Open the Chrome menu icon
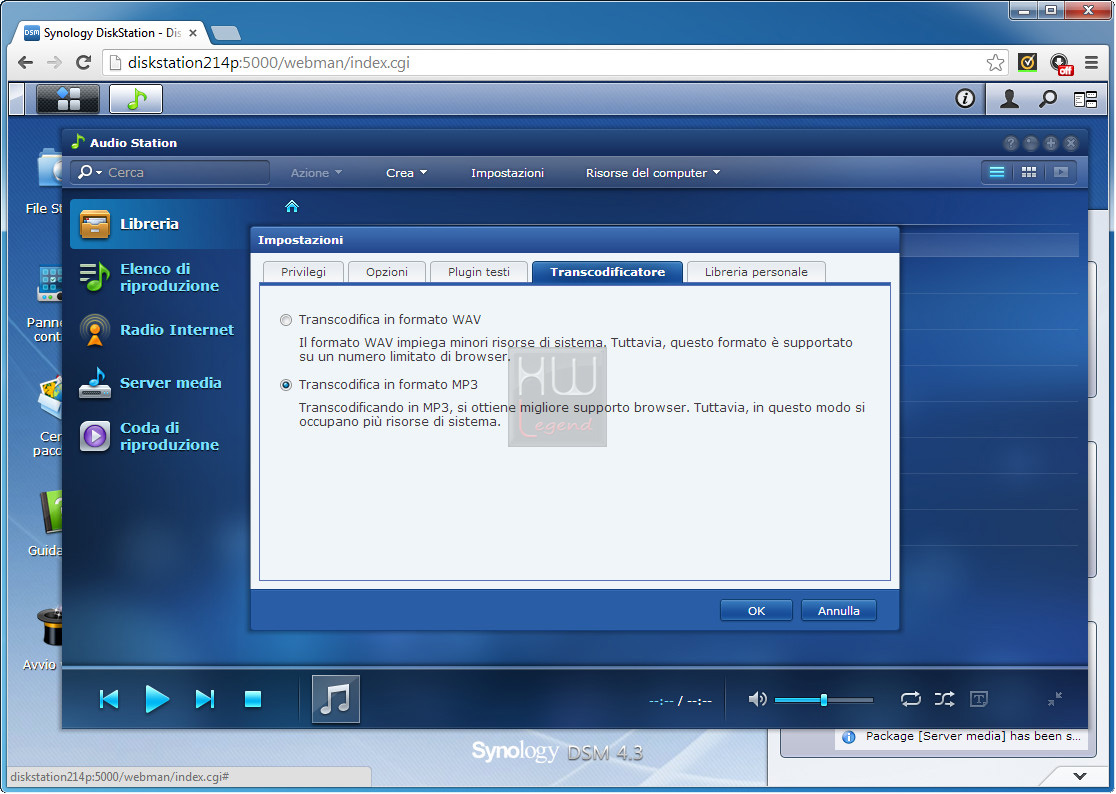The image size is (1116, 794). (1091, 63)
